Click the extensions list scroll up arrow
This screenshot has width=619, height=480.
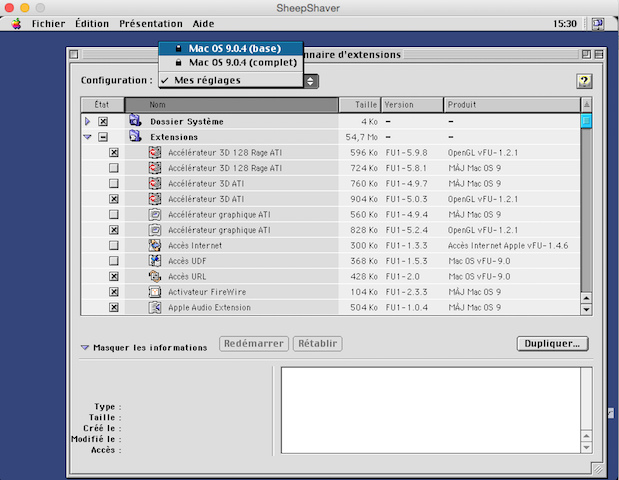pyautogui.click(x=586, y=298)
